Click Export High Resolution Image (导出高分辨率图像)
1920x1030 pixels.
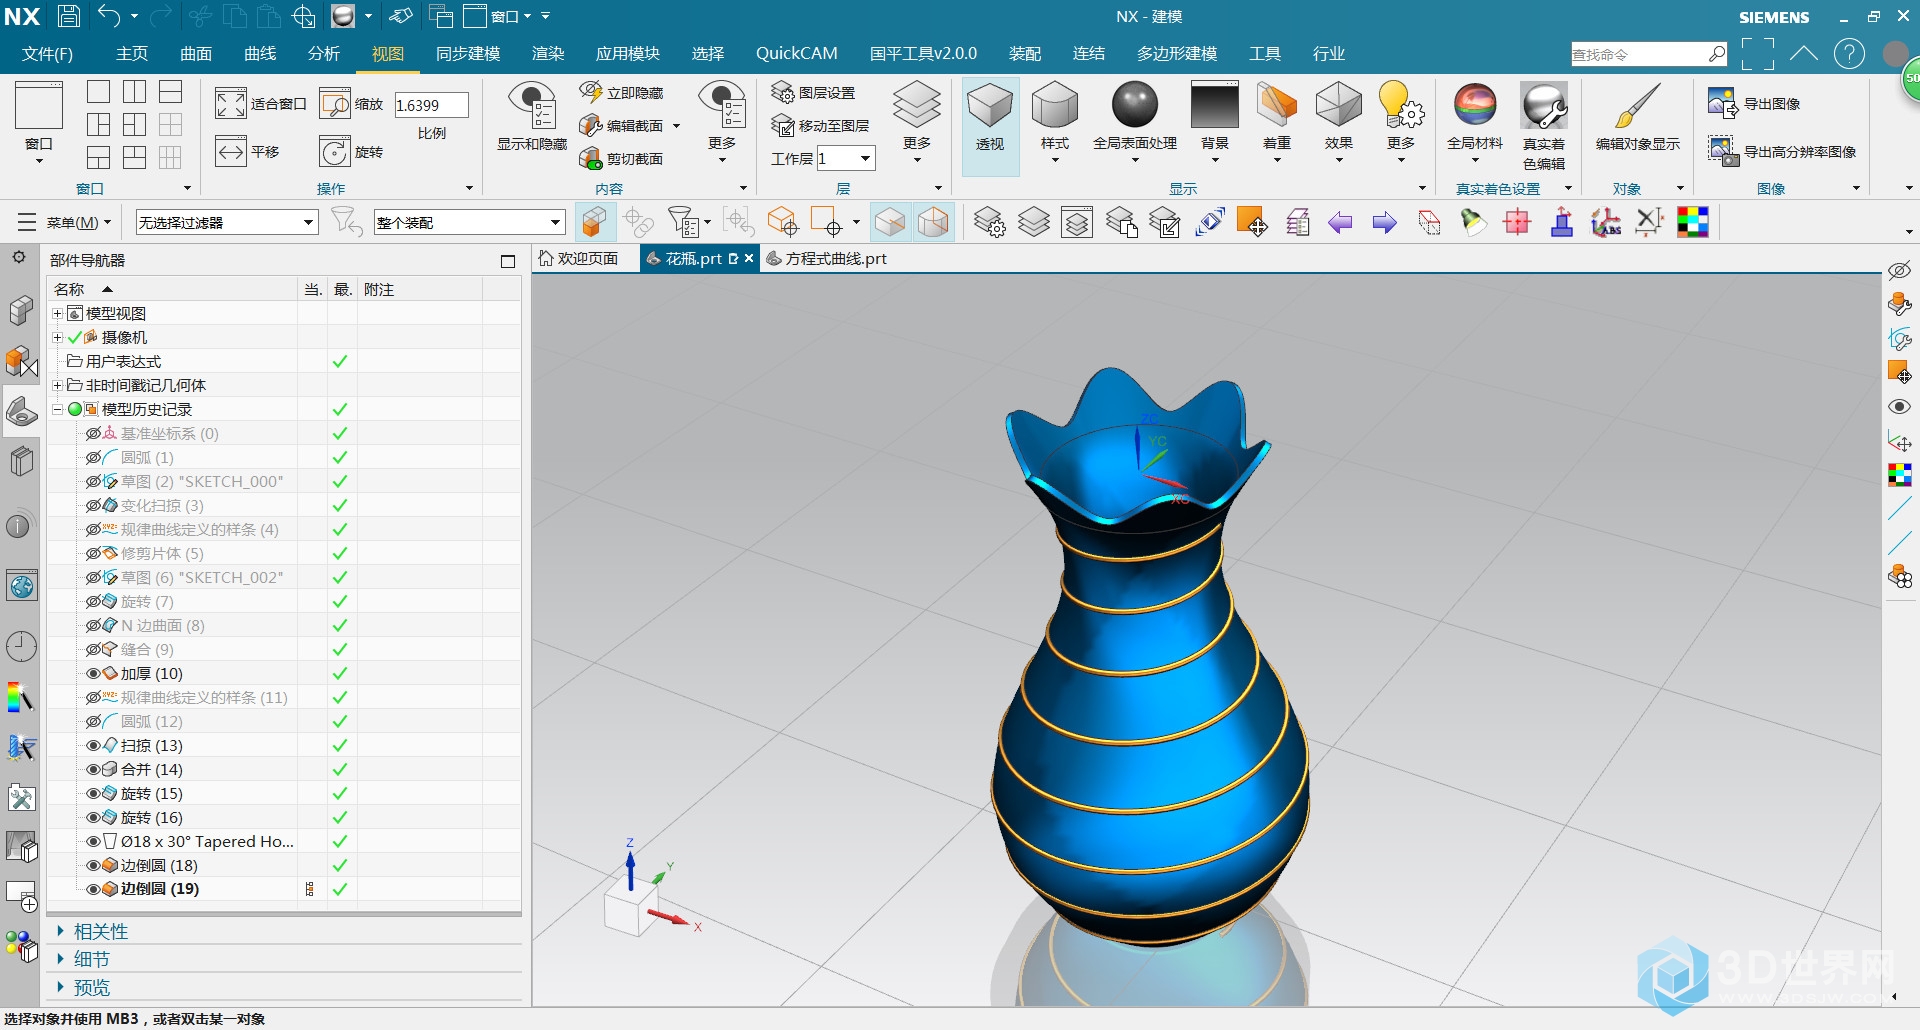tap(1783, 151)
